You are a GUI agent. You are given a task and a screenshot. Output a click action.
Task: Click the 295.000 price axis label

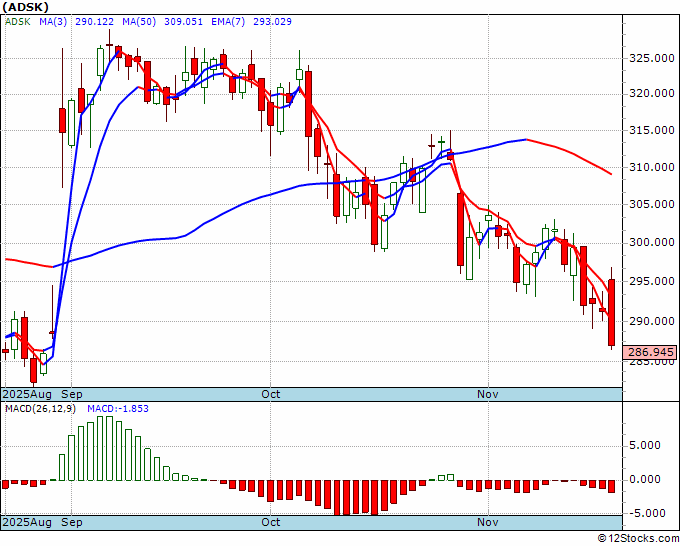[x=652, y=281]
